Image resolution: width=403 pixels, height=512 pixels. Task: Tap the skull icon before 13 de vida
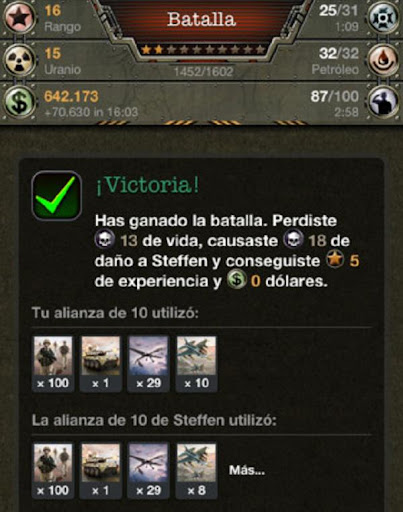click(x=105, y=239)
